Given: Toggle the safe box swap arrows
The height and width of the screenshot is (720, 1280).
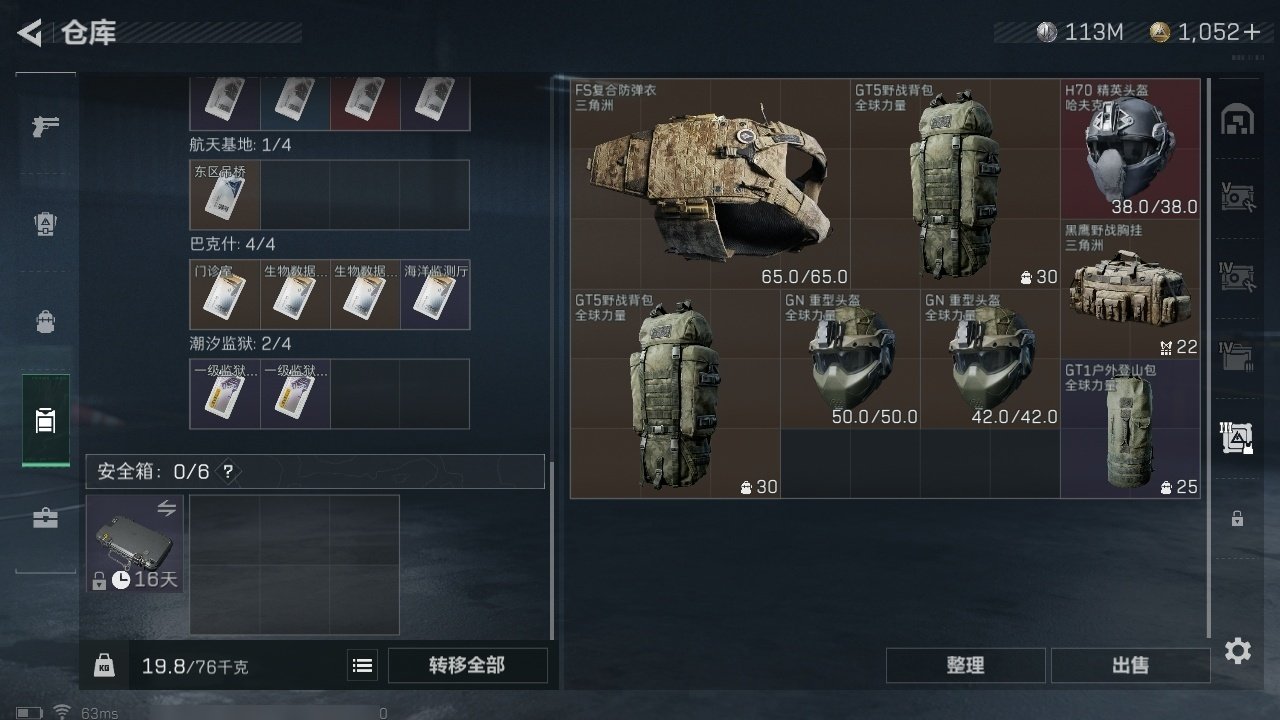Looking at the screenshot, I should click(167, 509).
